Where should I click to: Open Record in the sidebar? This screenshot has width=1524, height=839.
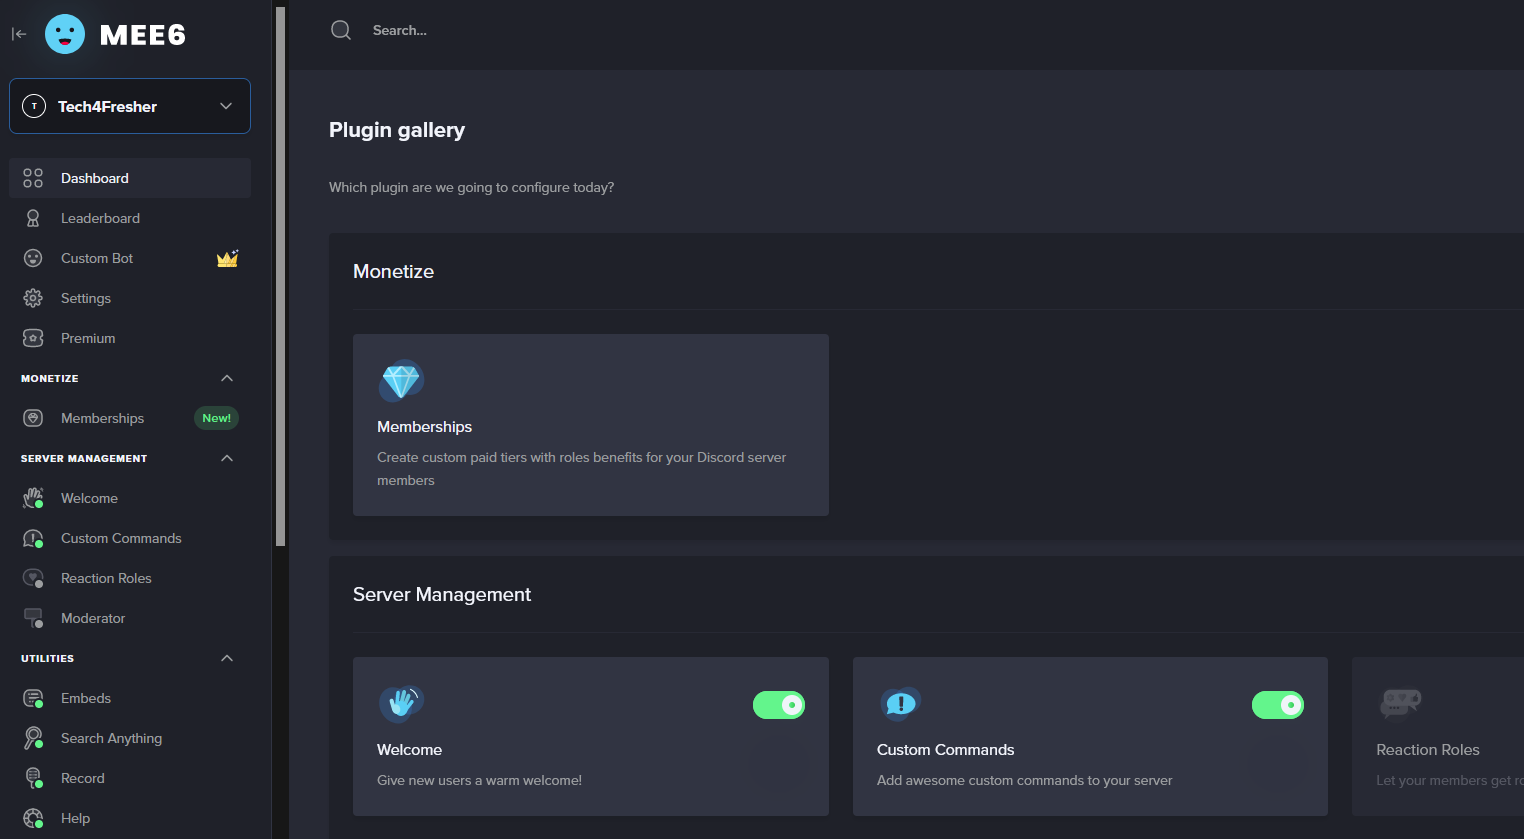tap(130, 778)
